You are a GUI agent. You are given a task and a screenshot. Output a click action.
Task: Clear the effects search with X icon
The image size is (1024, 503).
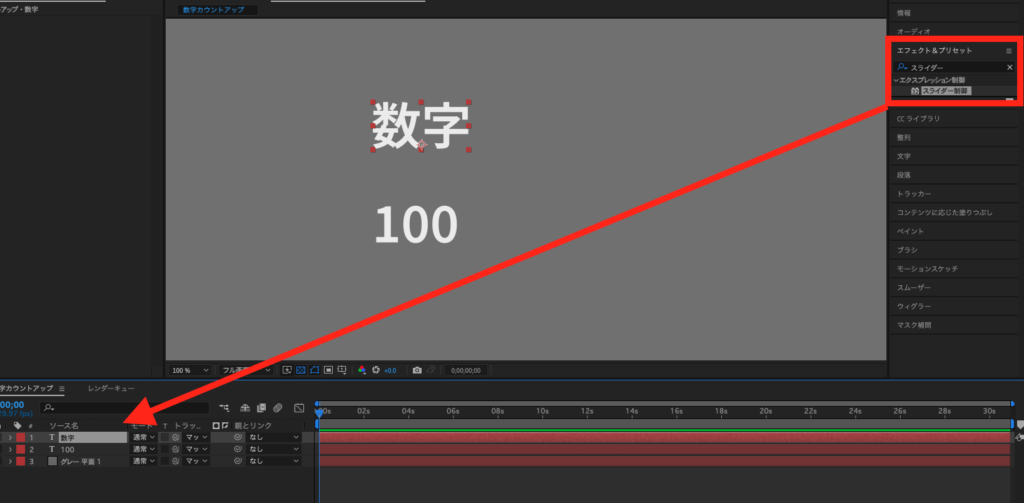pos(1009,67)
